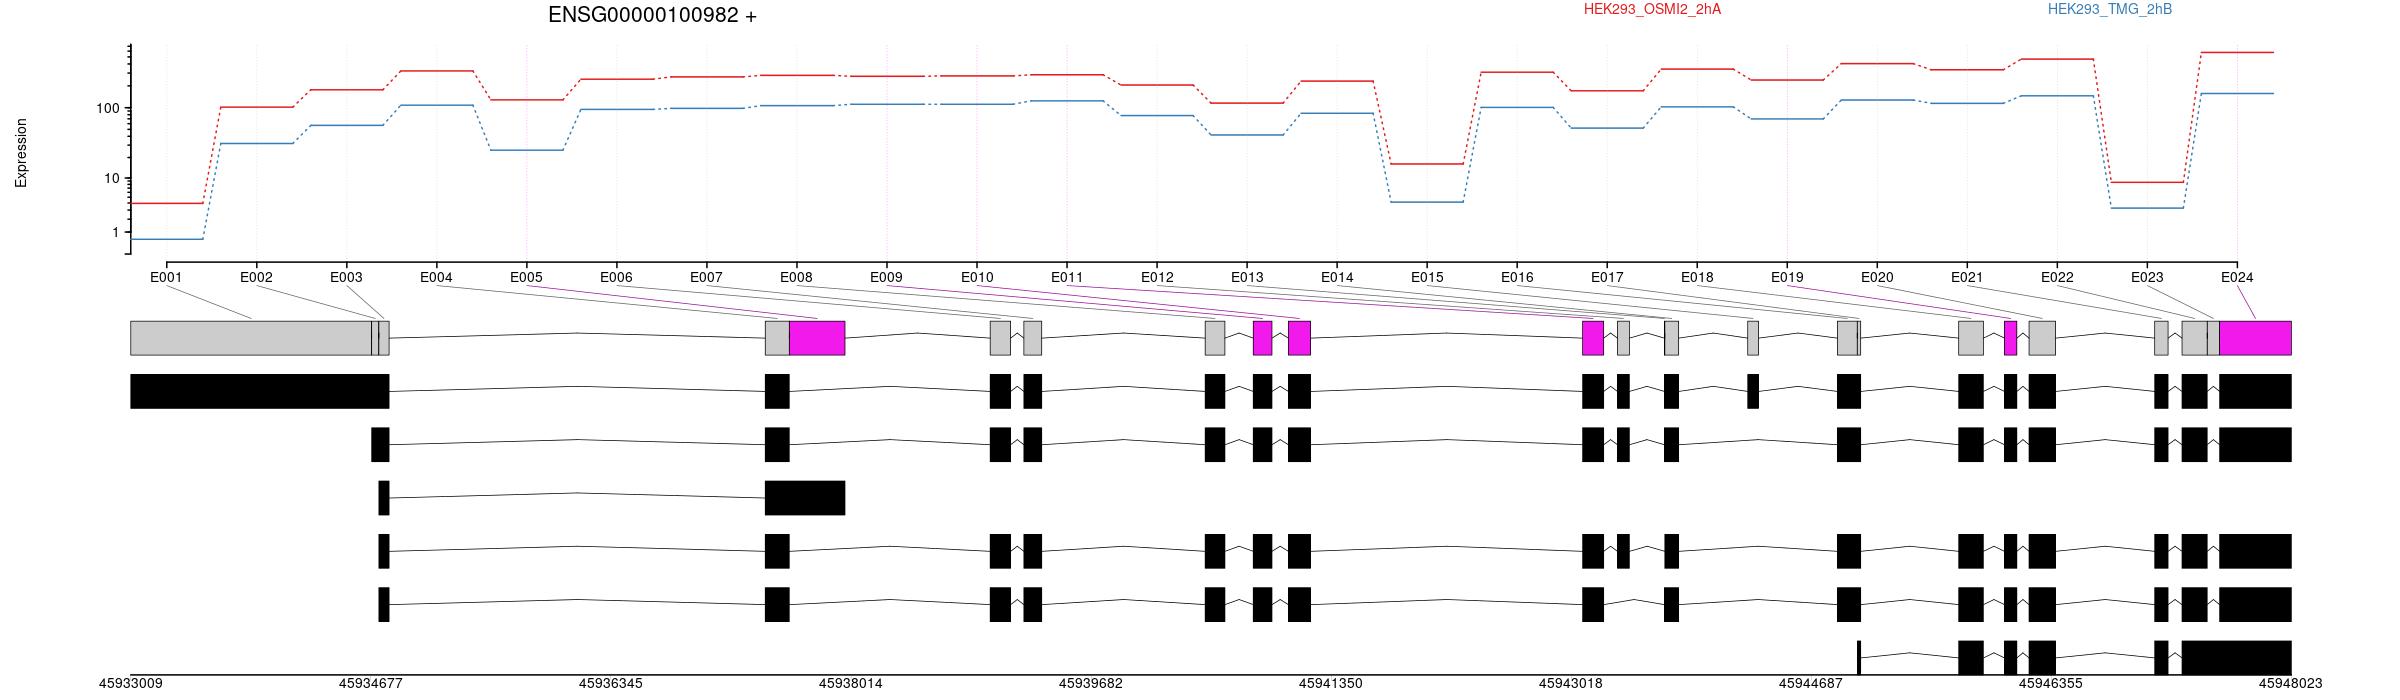Pick exon label E003
The image size is (2400, 700).
click(346, 277)
